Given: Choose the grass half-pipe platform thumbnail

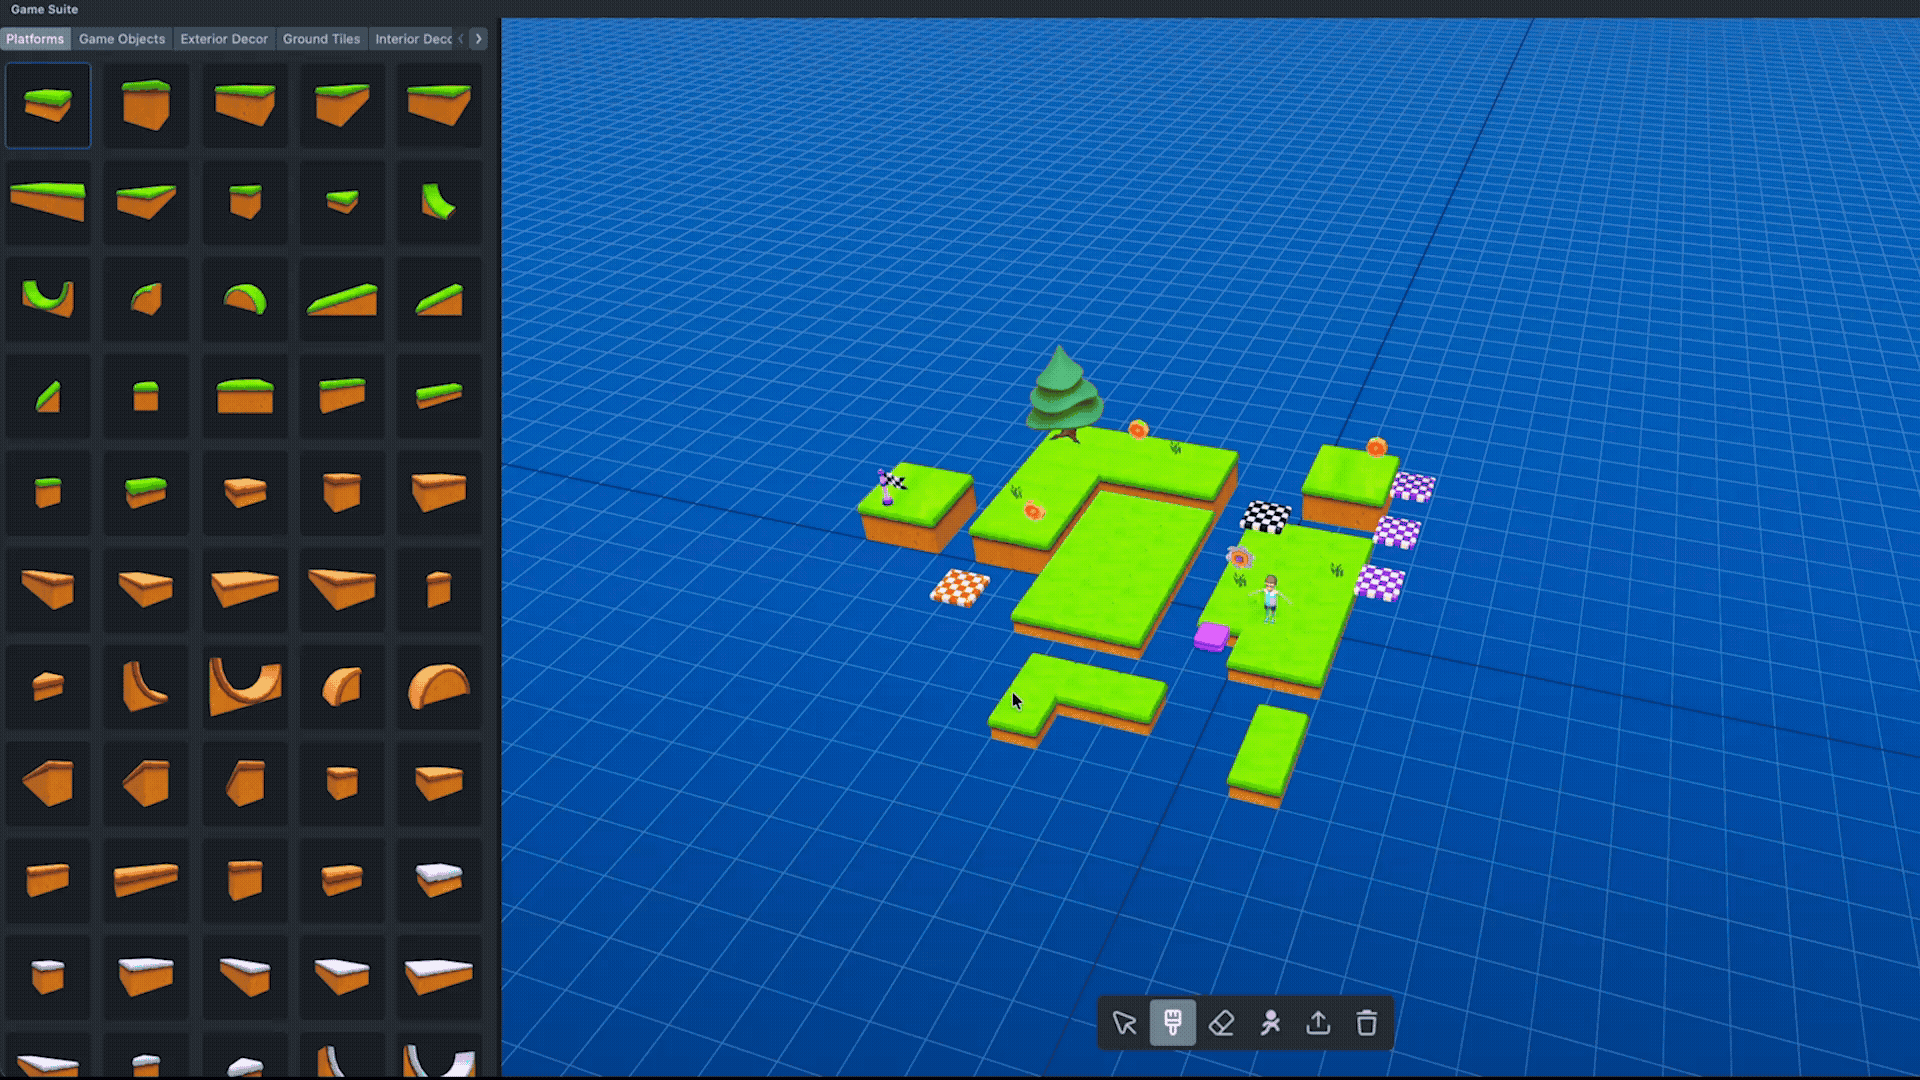Looking at the screenshot, I should [x=48, y=298].
